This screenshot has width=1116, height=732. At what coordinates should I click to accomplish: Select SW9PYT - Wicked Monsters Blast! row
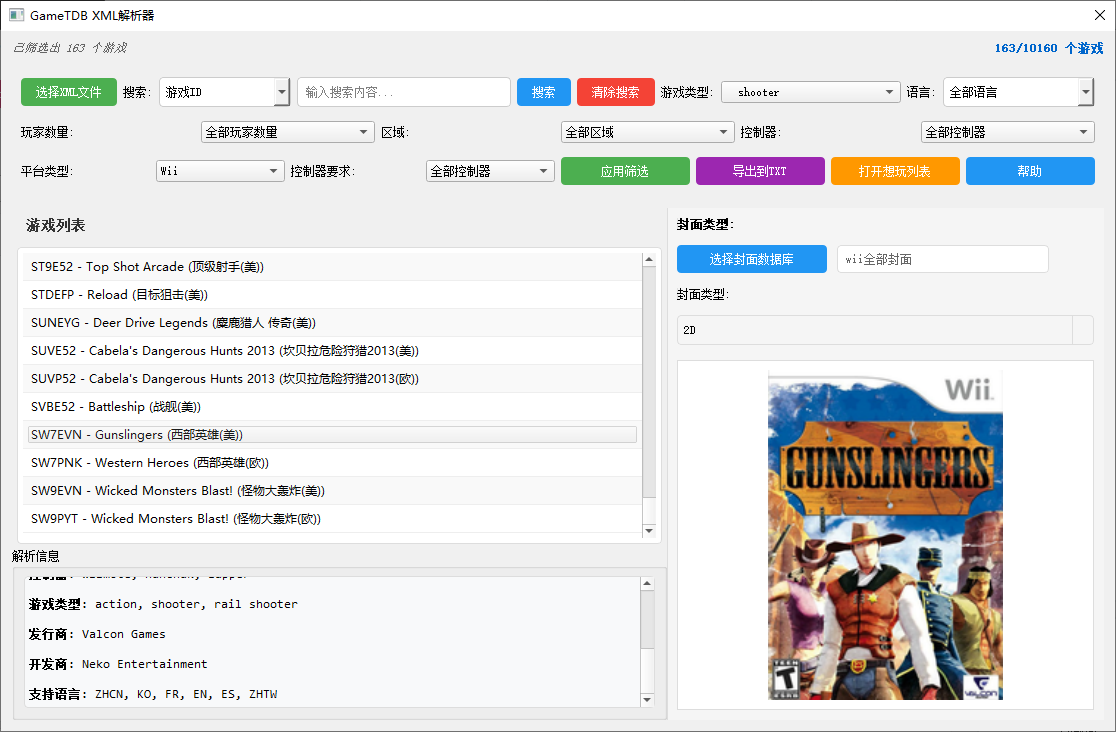[332, 518]
